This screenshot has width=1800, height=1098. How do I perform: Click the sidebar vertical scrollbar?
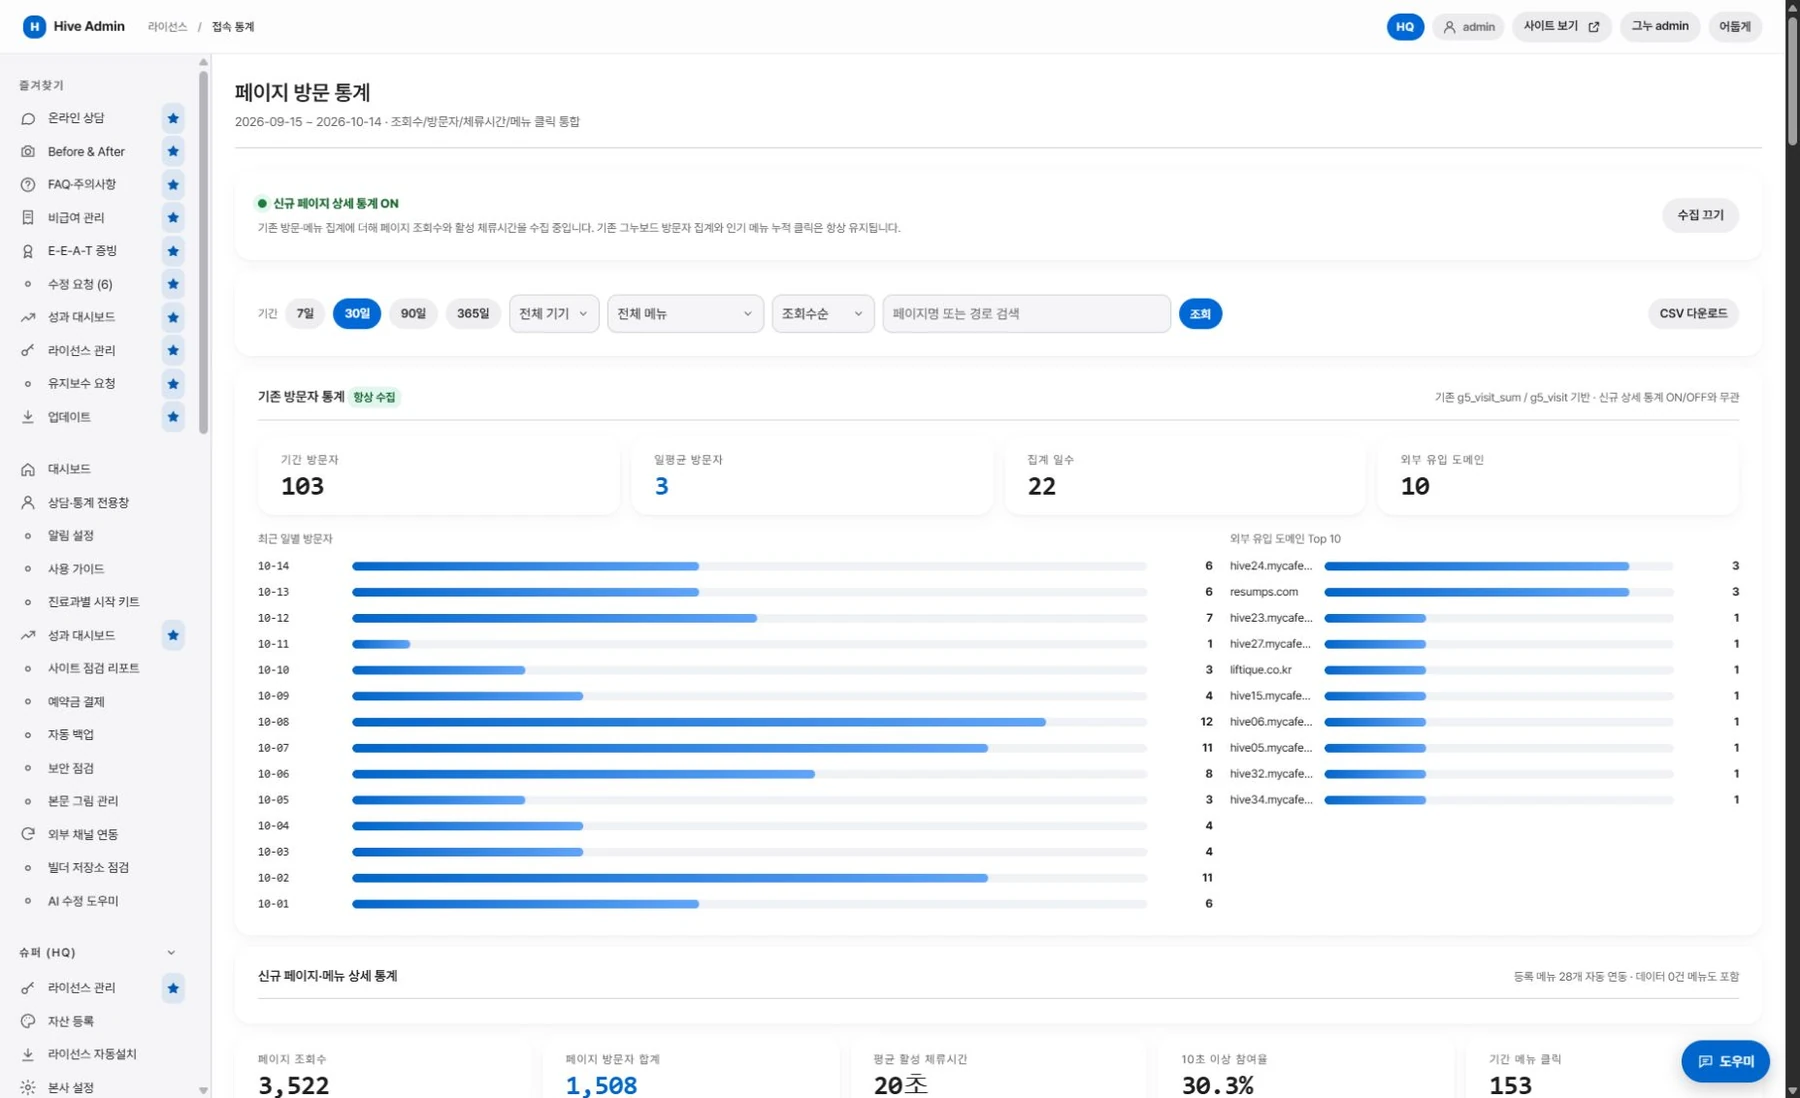point(203,252)
